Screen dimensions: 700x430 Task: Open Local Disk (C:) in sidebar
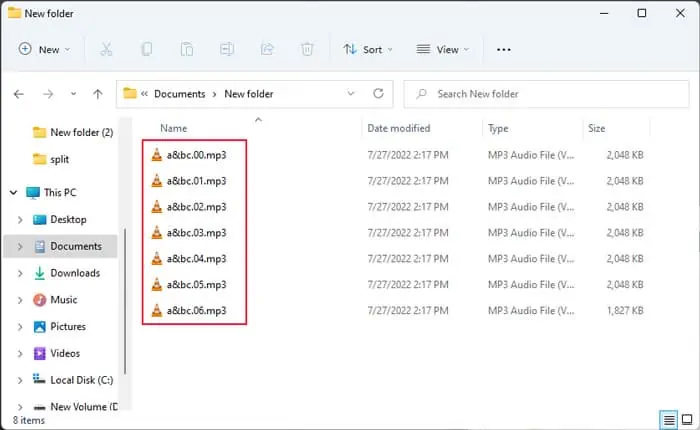coord(73,380)
